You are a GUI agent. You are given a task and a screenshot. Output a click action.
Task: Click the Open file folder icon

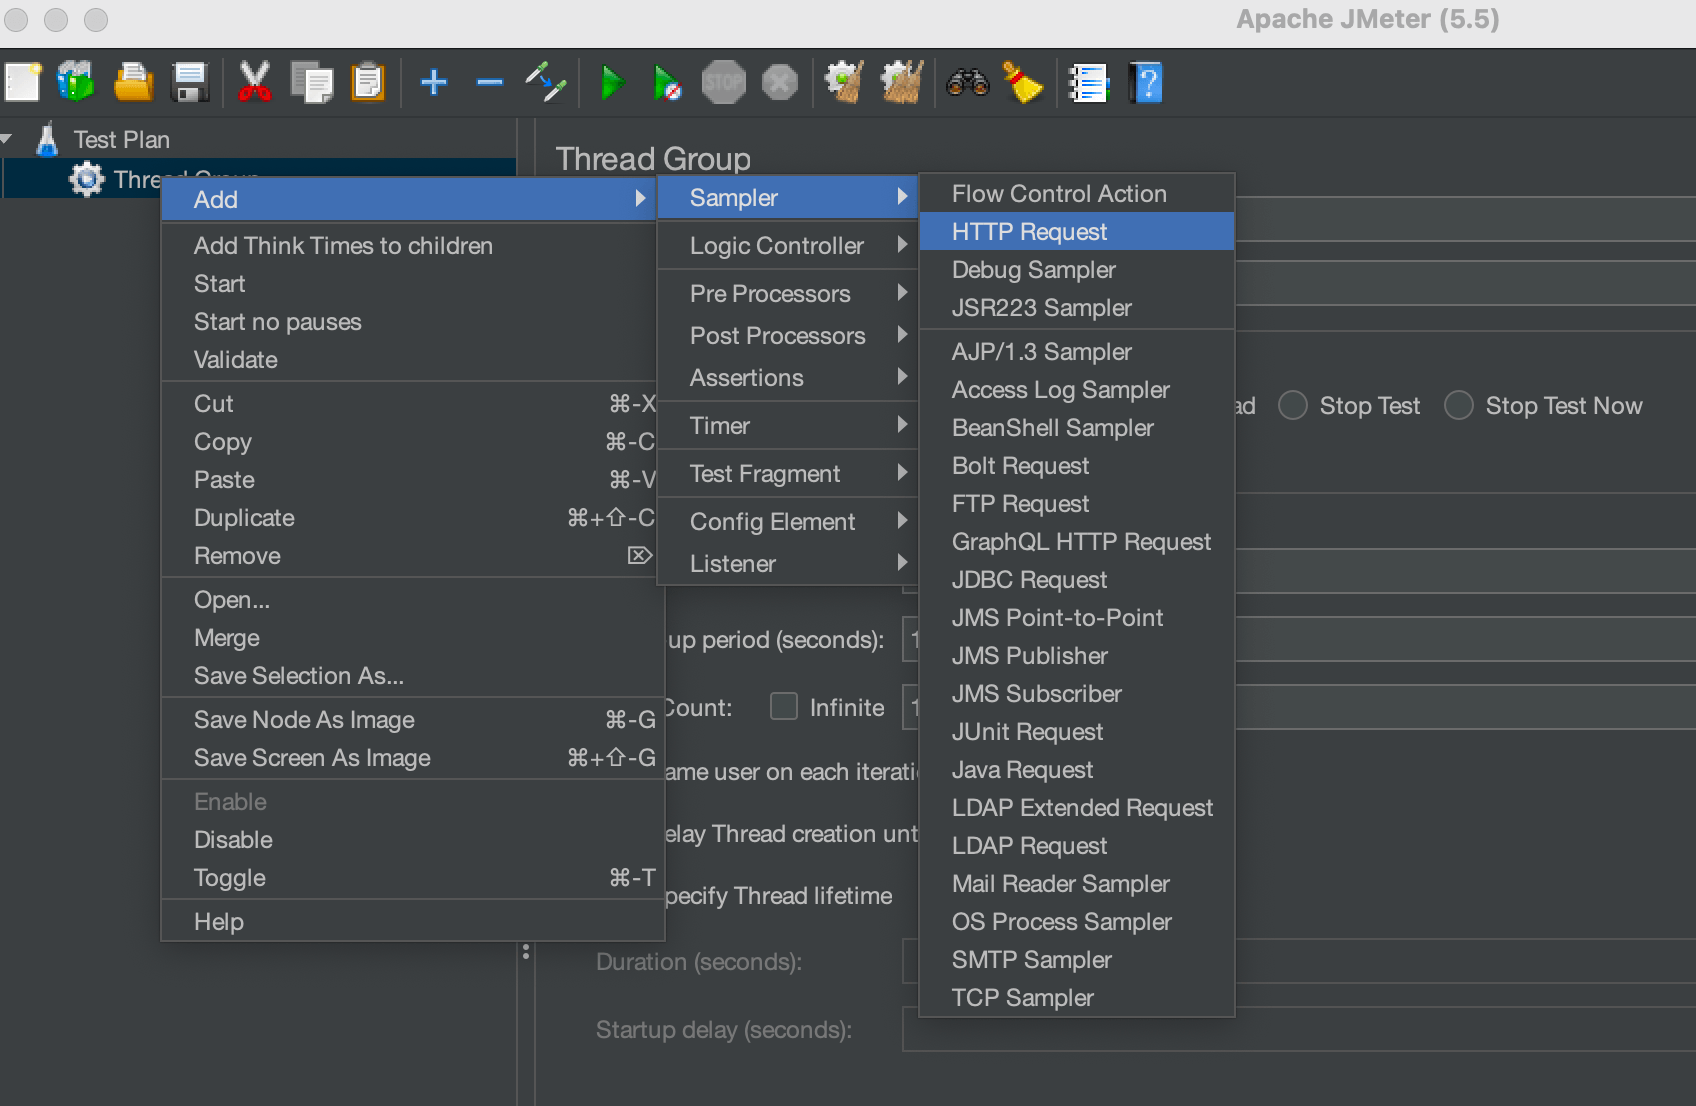[x=133, y=82]
